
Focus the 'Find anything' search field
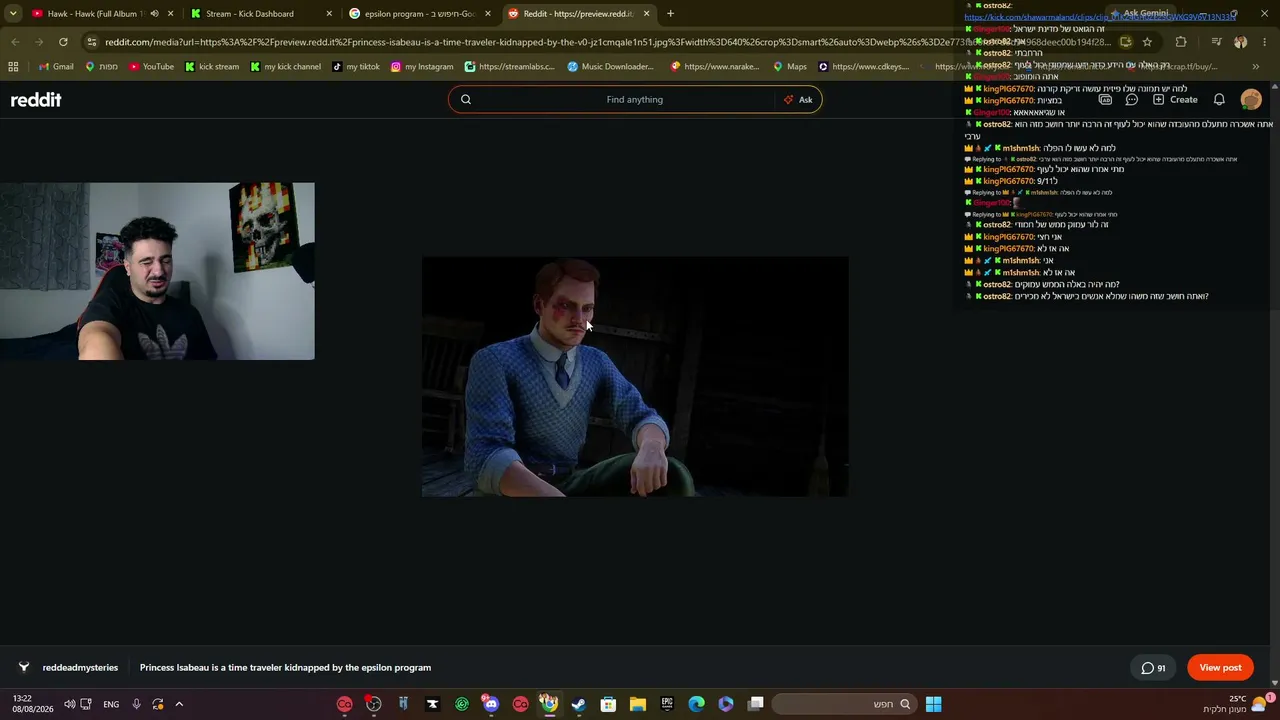pyautogui.click(x=634, y=100)
